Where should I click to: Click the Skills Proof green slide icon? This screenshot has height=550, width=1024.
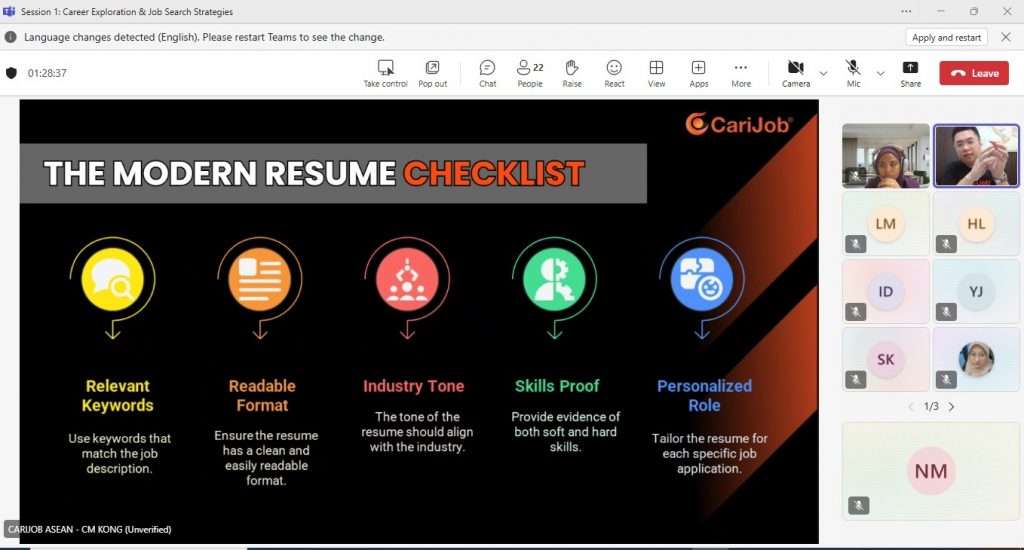(554, 280)
